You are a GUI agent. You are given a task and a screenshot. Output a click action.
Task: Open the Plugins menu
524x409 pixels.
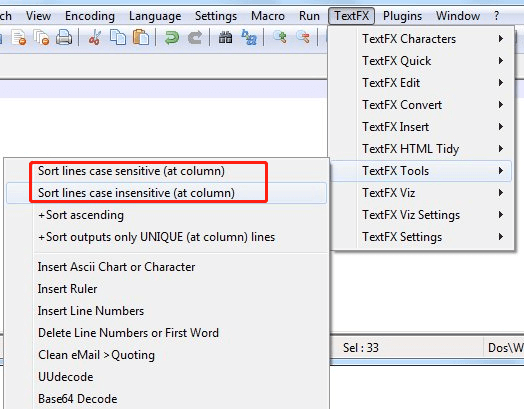coord(402,16)
